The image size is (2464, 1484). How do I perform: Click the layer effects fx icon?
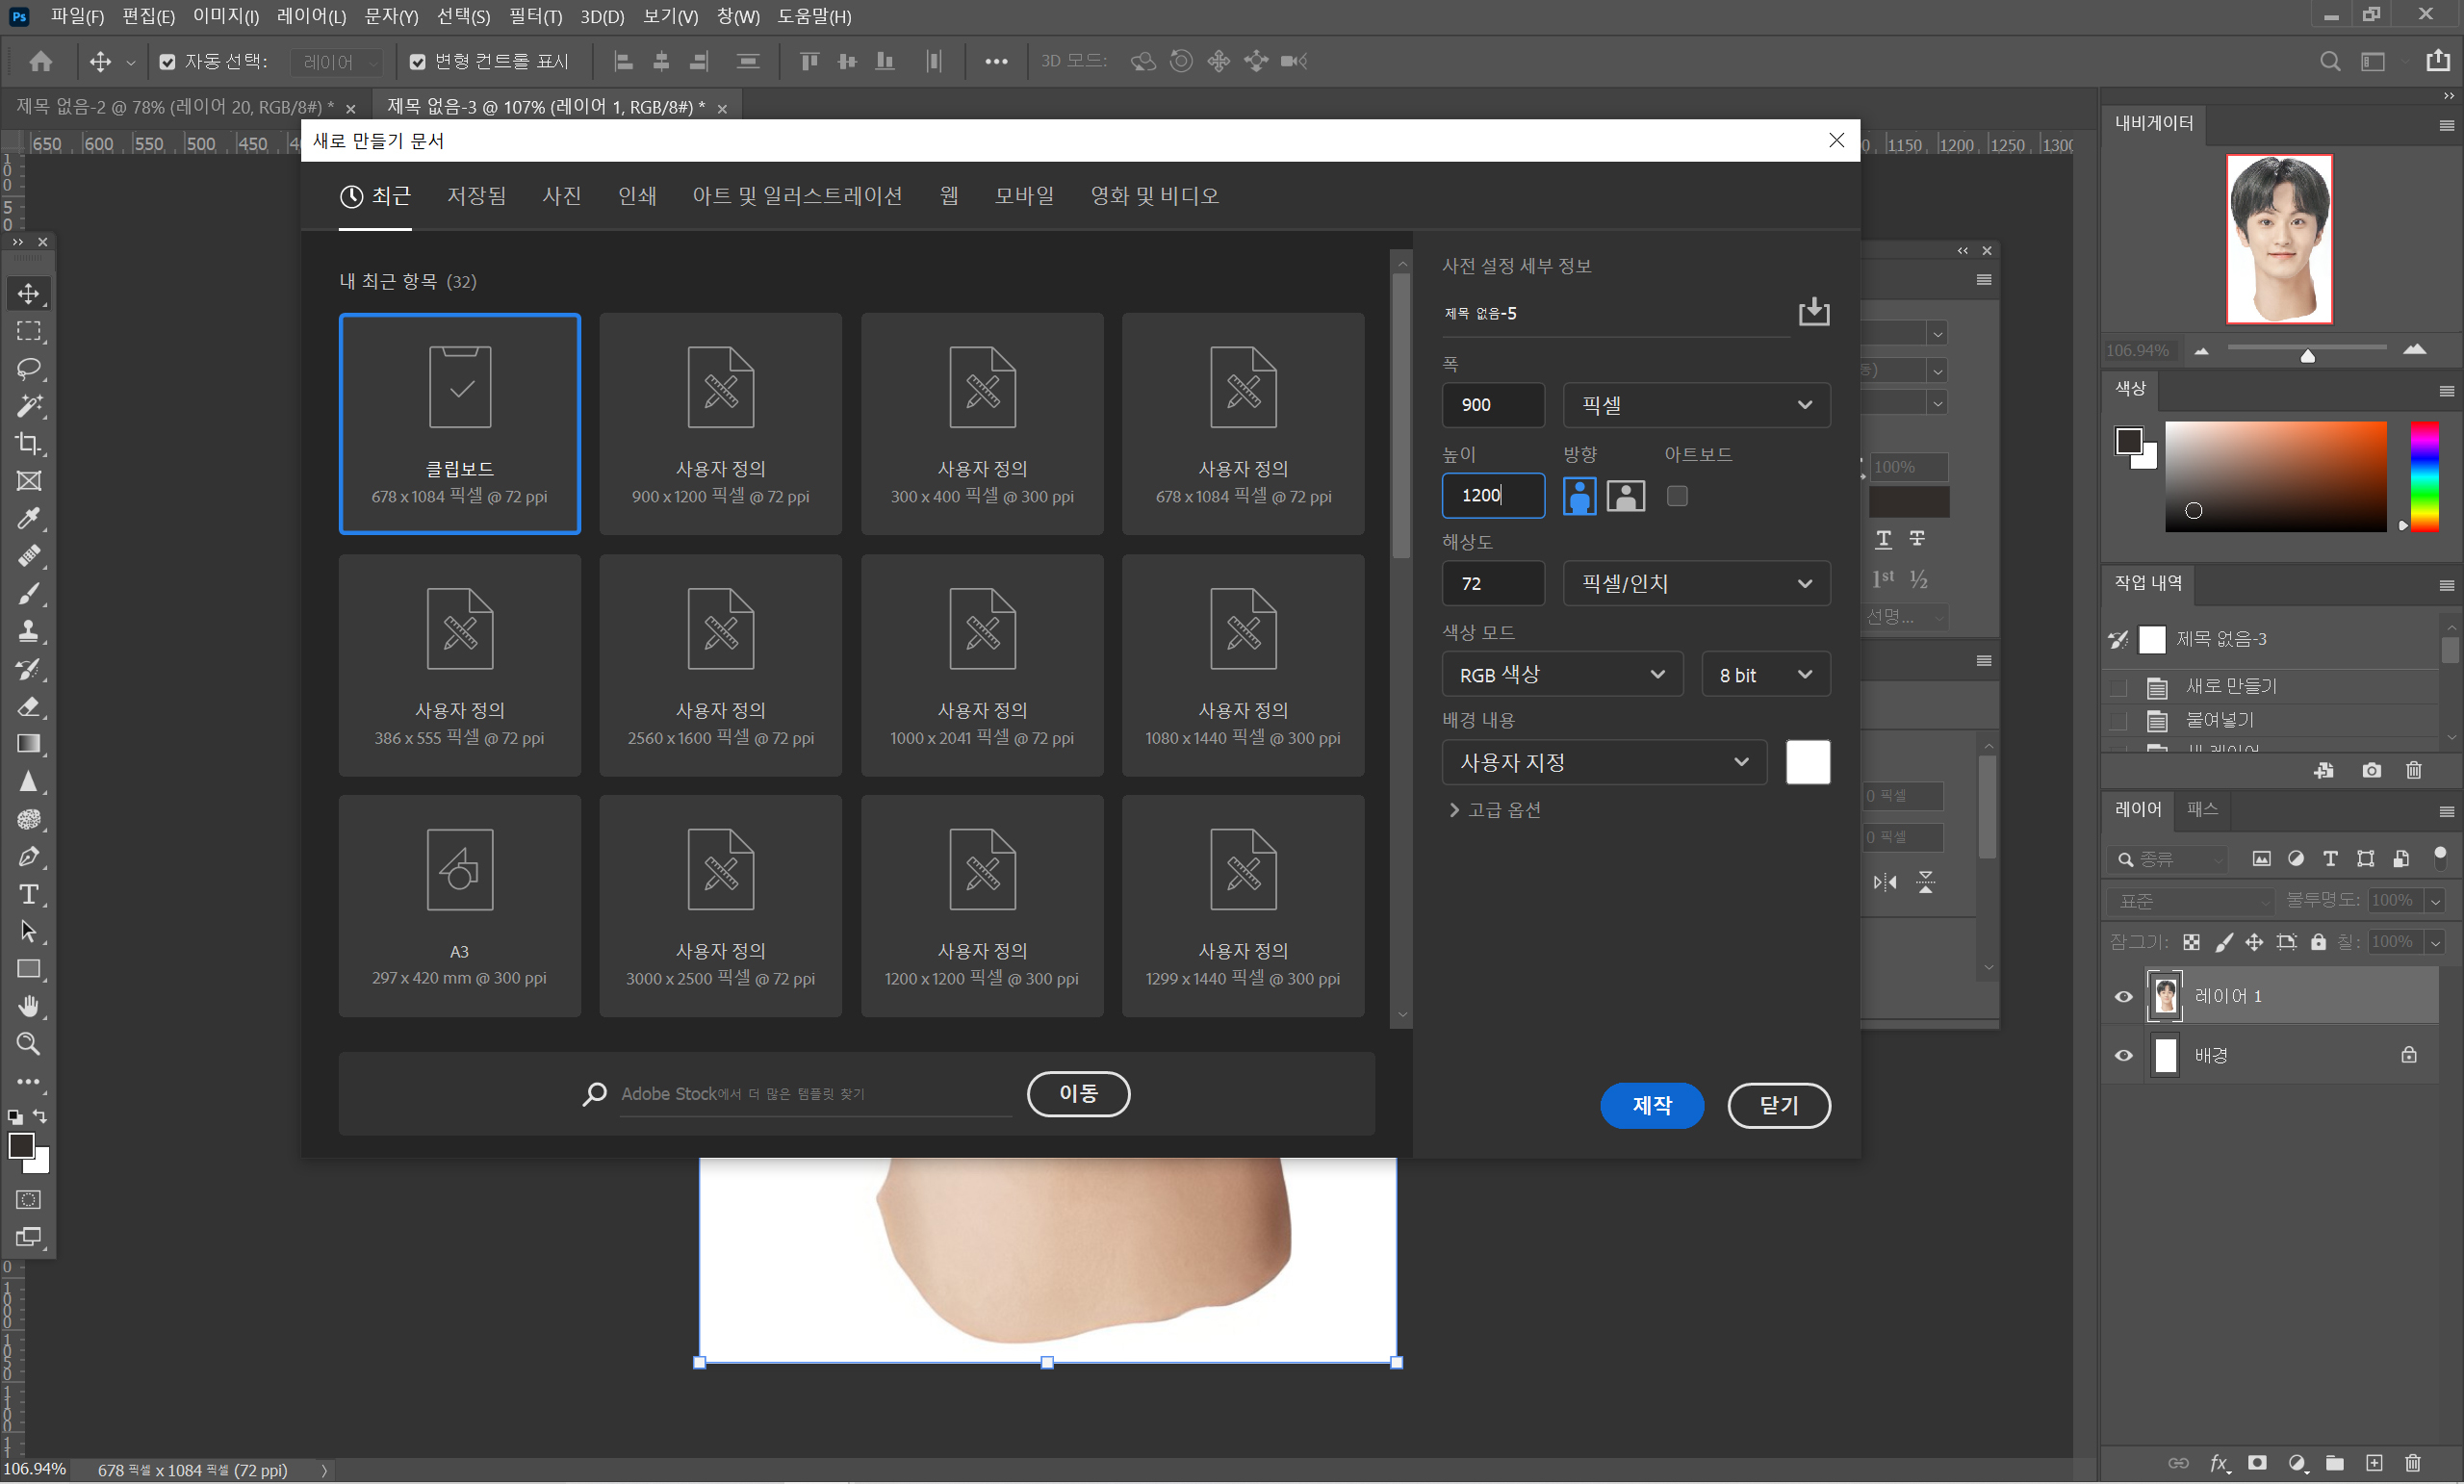click(2218, 1463)
